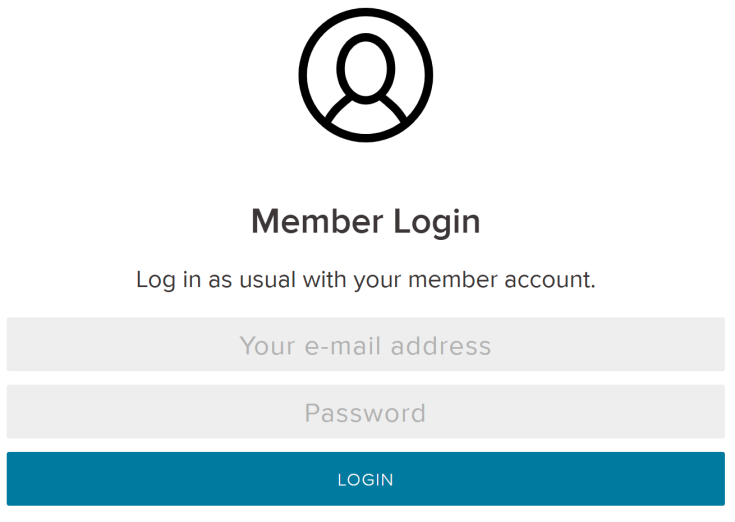Click the person outline icon above the heading
Image resolution: width=735 pixels, height=522 pixels.
(x=366, y=75)
